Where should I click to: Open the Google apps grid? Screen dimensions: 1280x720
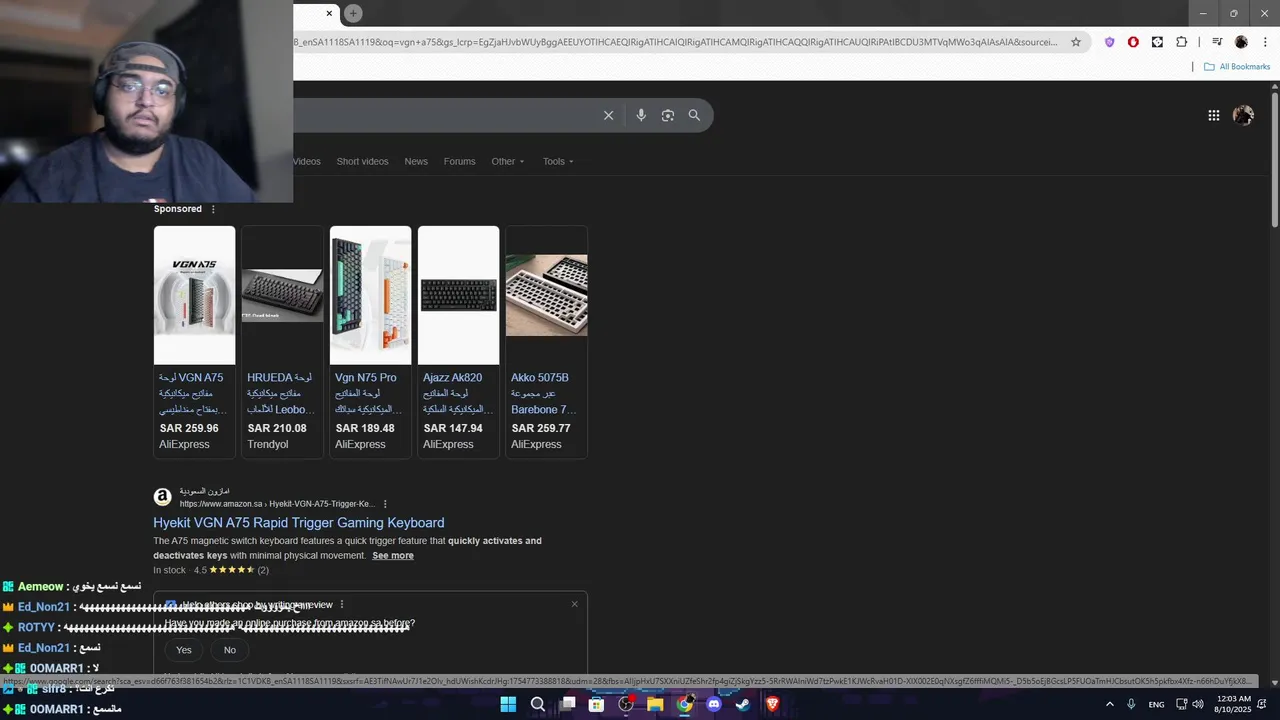click(x=1213, y=115)
